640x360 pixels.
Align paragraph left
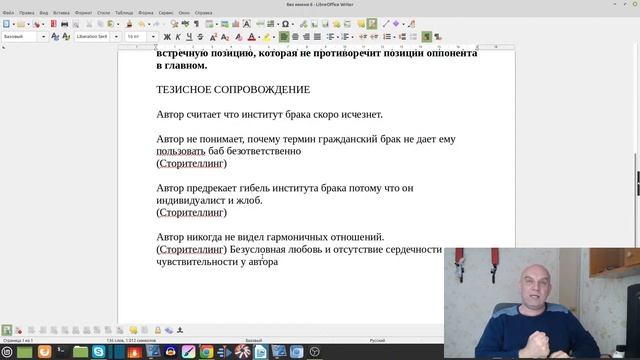[284, 37]
